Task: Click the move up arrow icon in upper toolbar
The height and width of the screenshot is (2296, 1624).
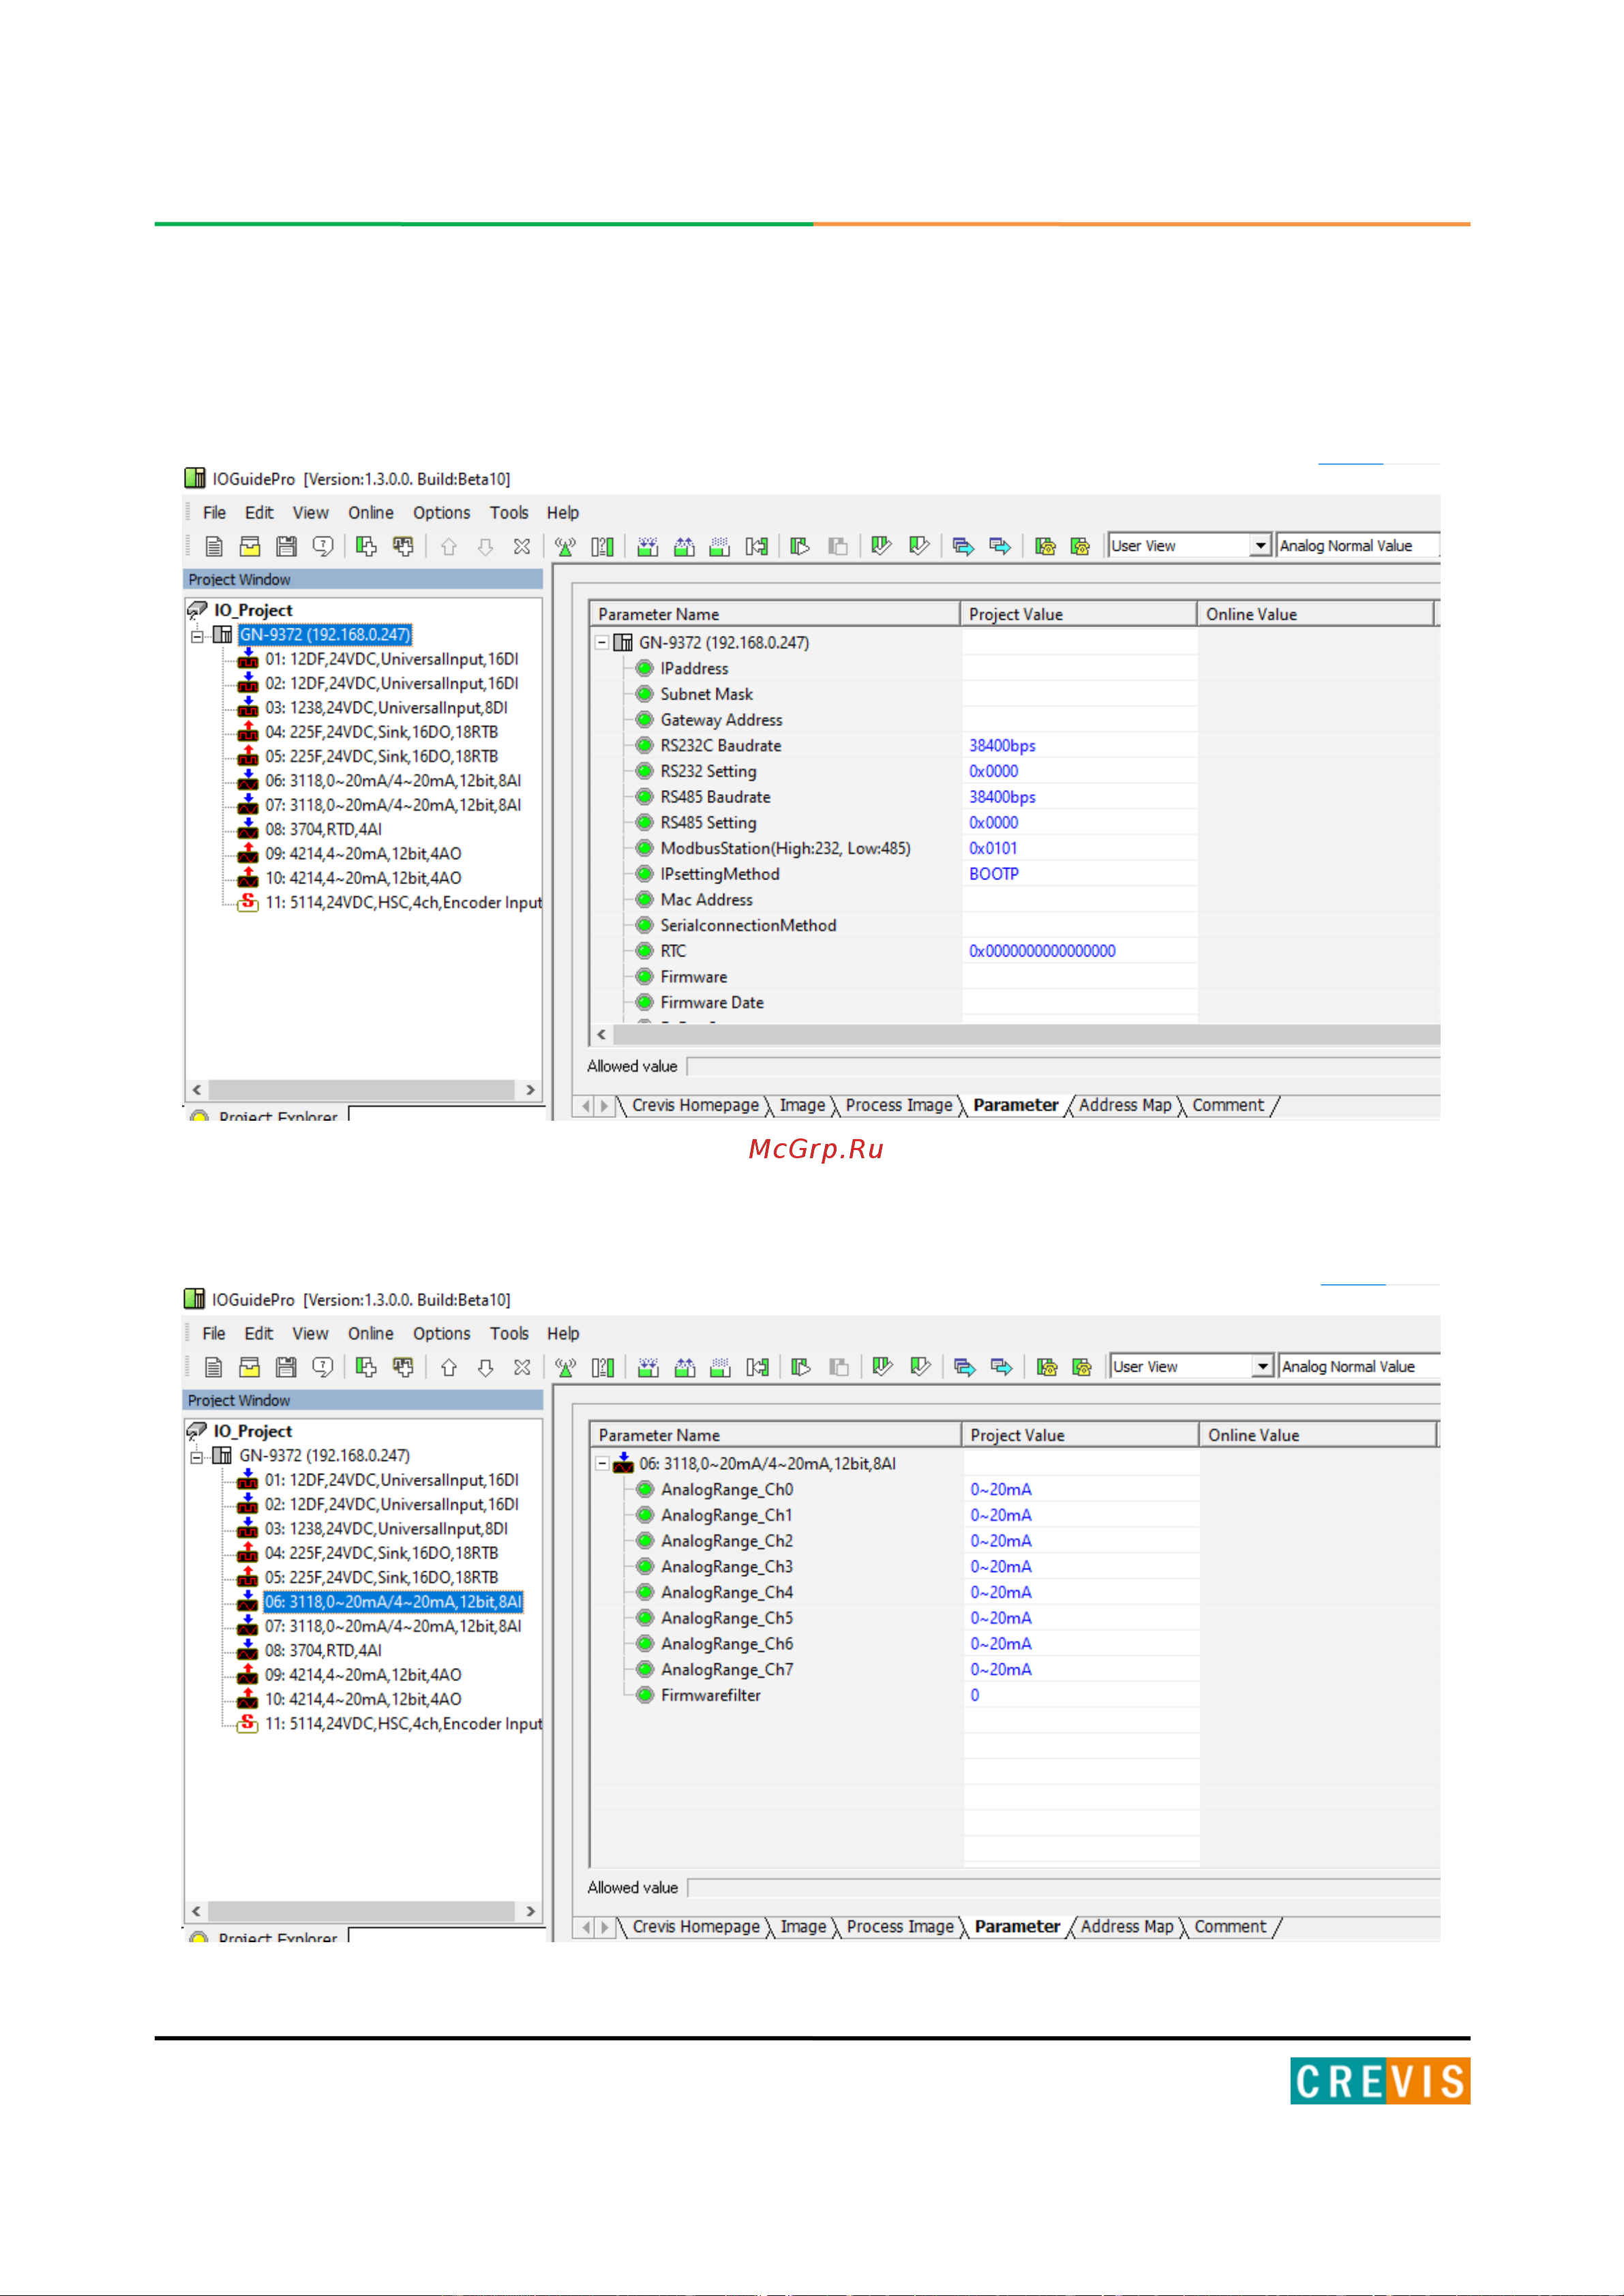Action: 449,547
